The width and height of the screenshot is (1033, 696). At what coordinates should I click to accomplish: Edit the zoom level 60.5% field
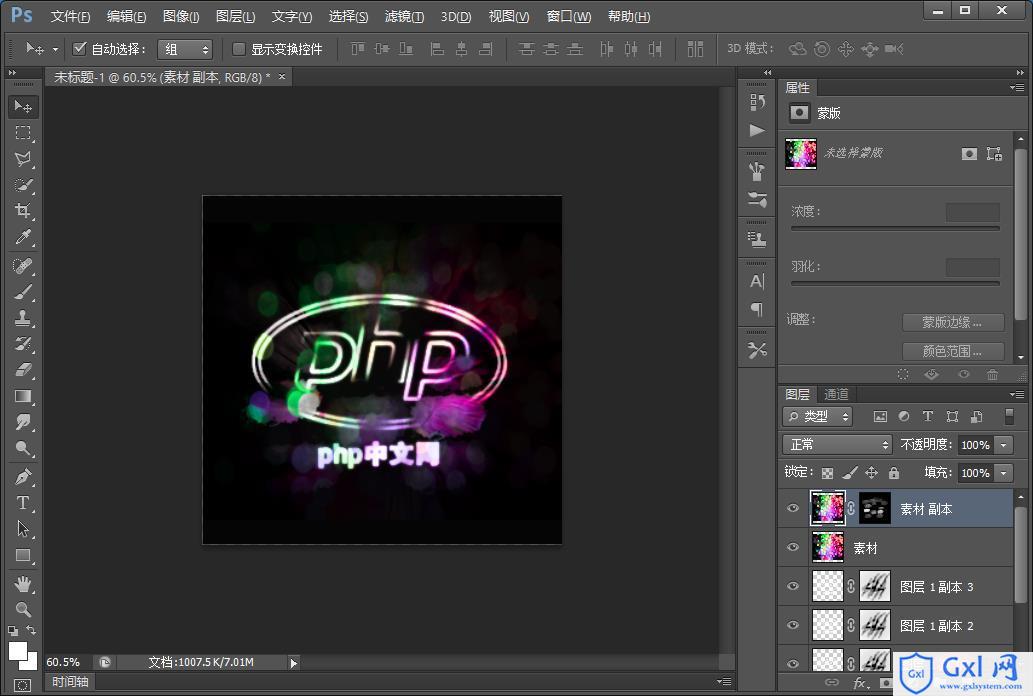pos(63,662)
